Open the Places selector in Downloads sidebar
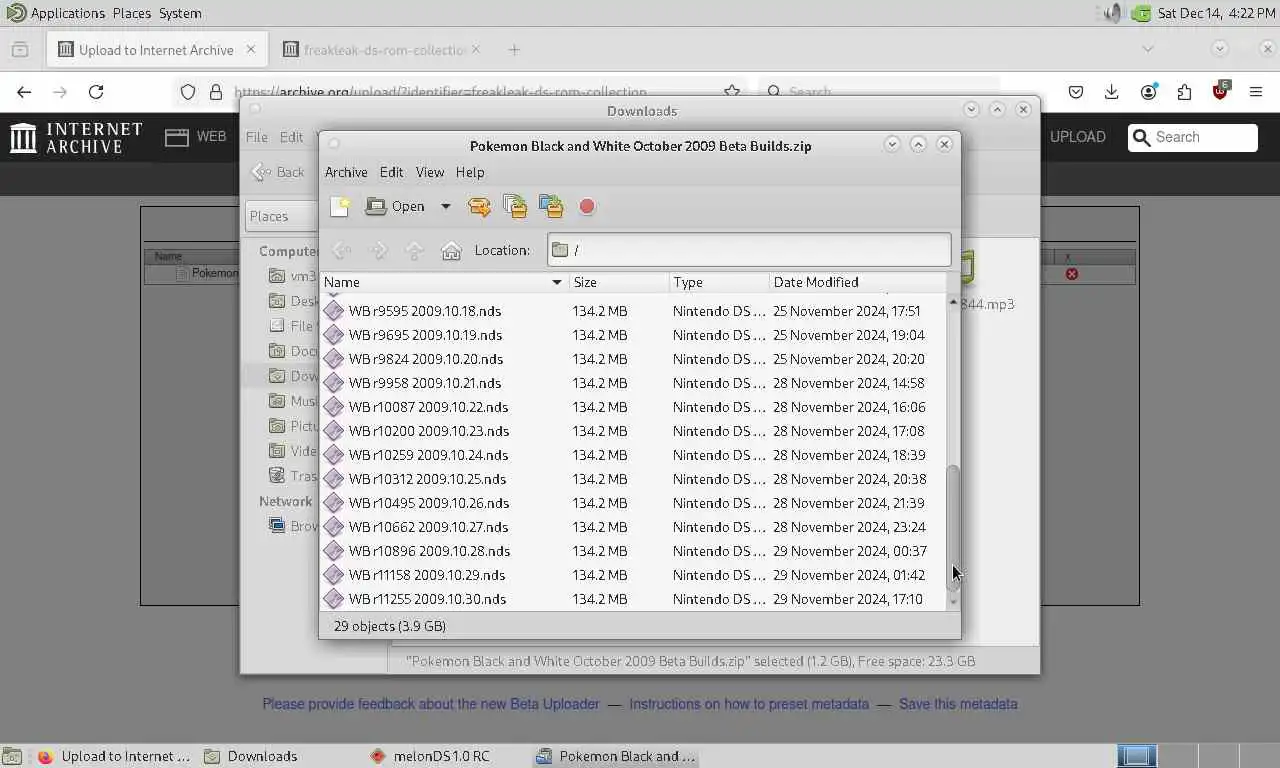The image size is (1280, 768). click(282, 216)
